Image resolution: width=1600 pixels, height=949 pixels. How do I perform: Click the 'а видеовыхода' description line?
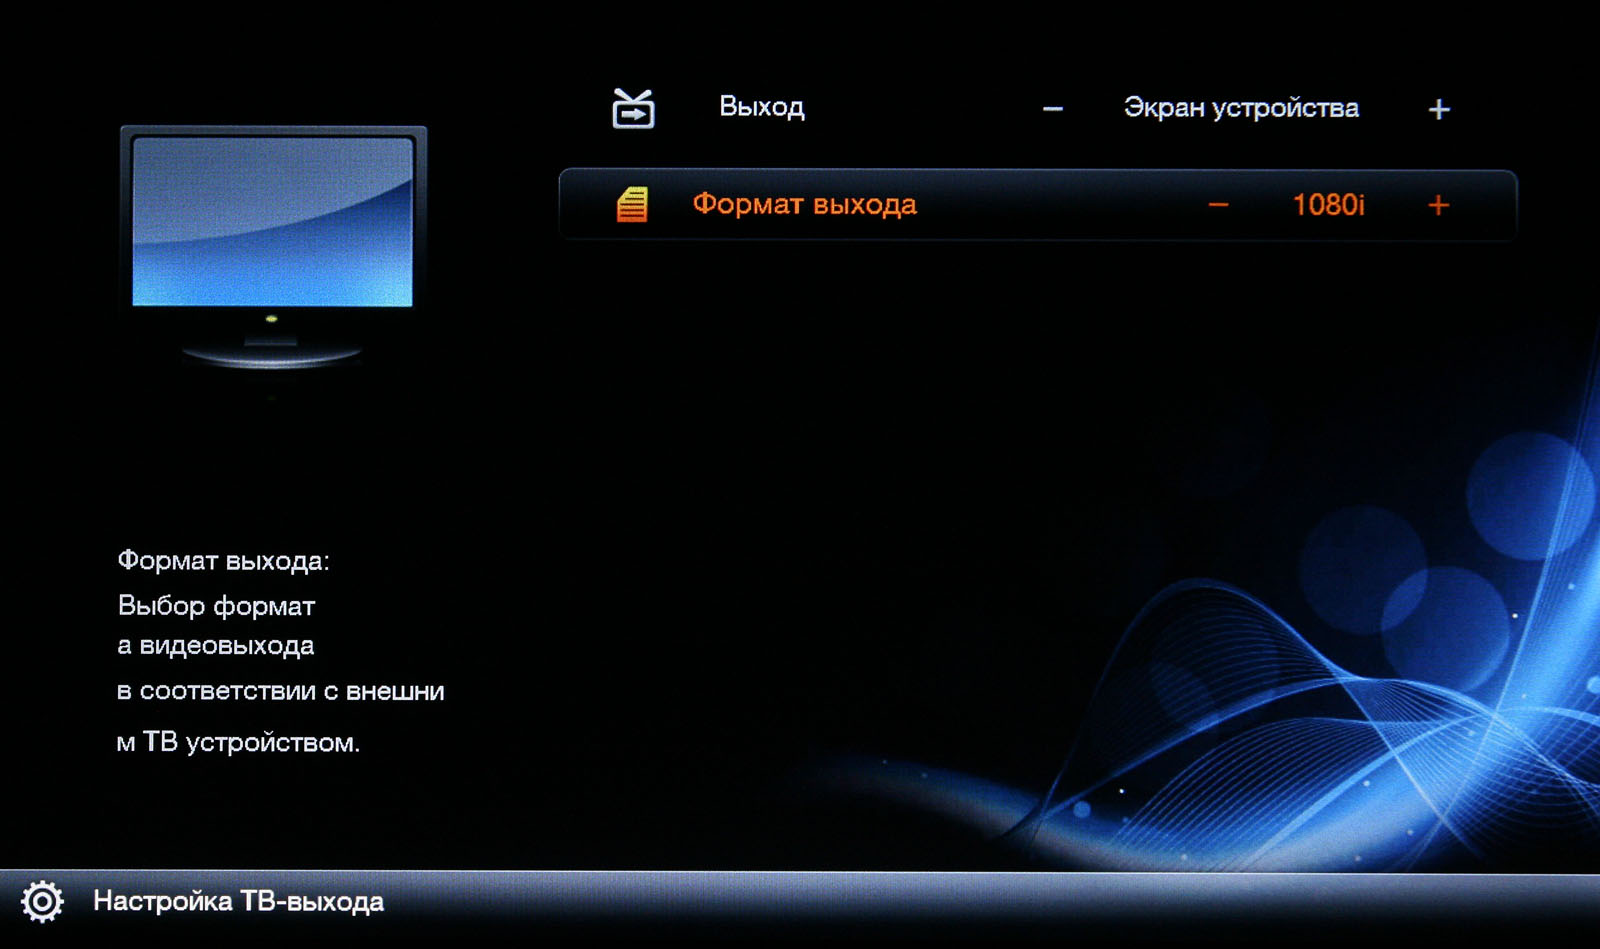click(x=215, y=646)
